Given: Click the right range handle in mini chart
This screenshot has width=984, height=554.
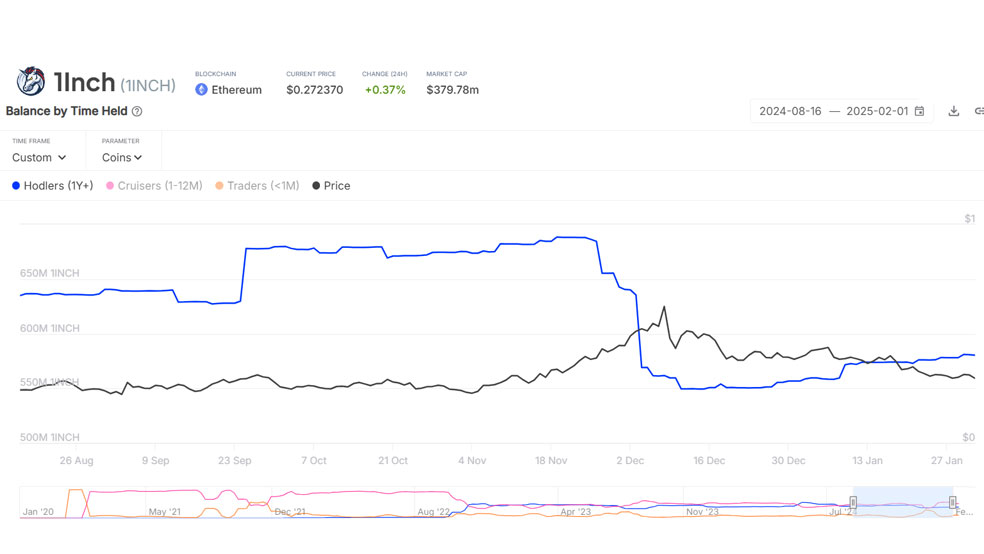Looking at the screenshot, I should click(x=953, y=502).
